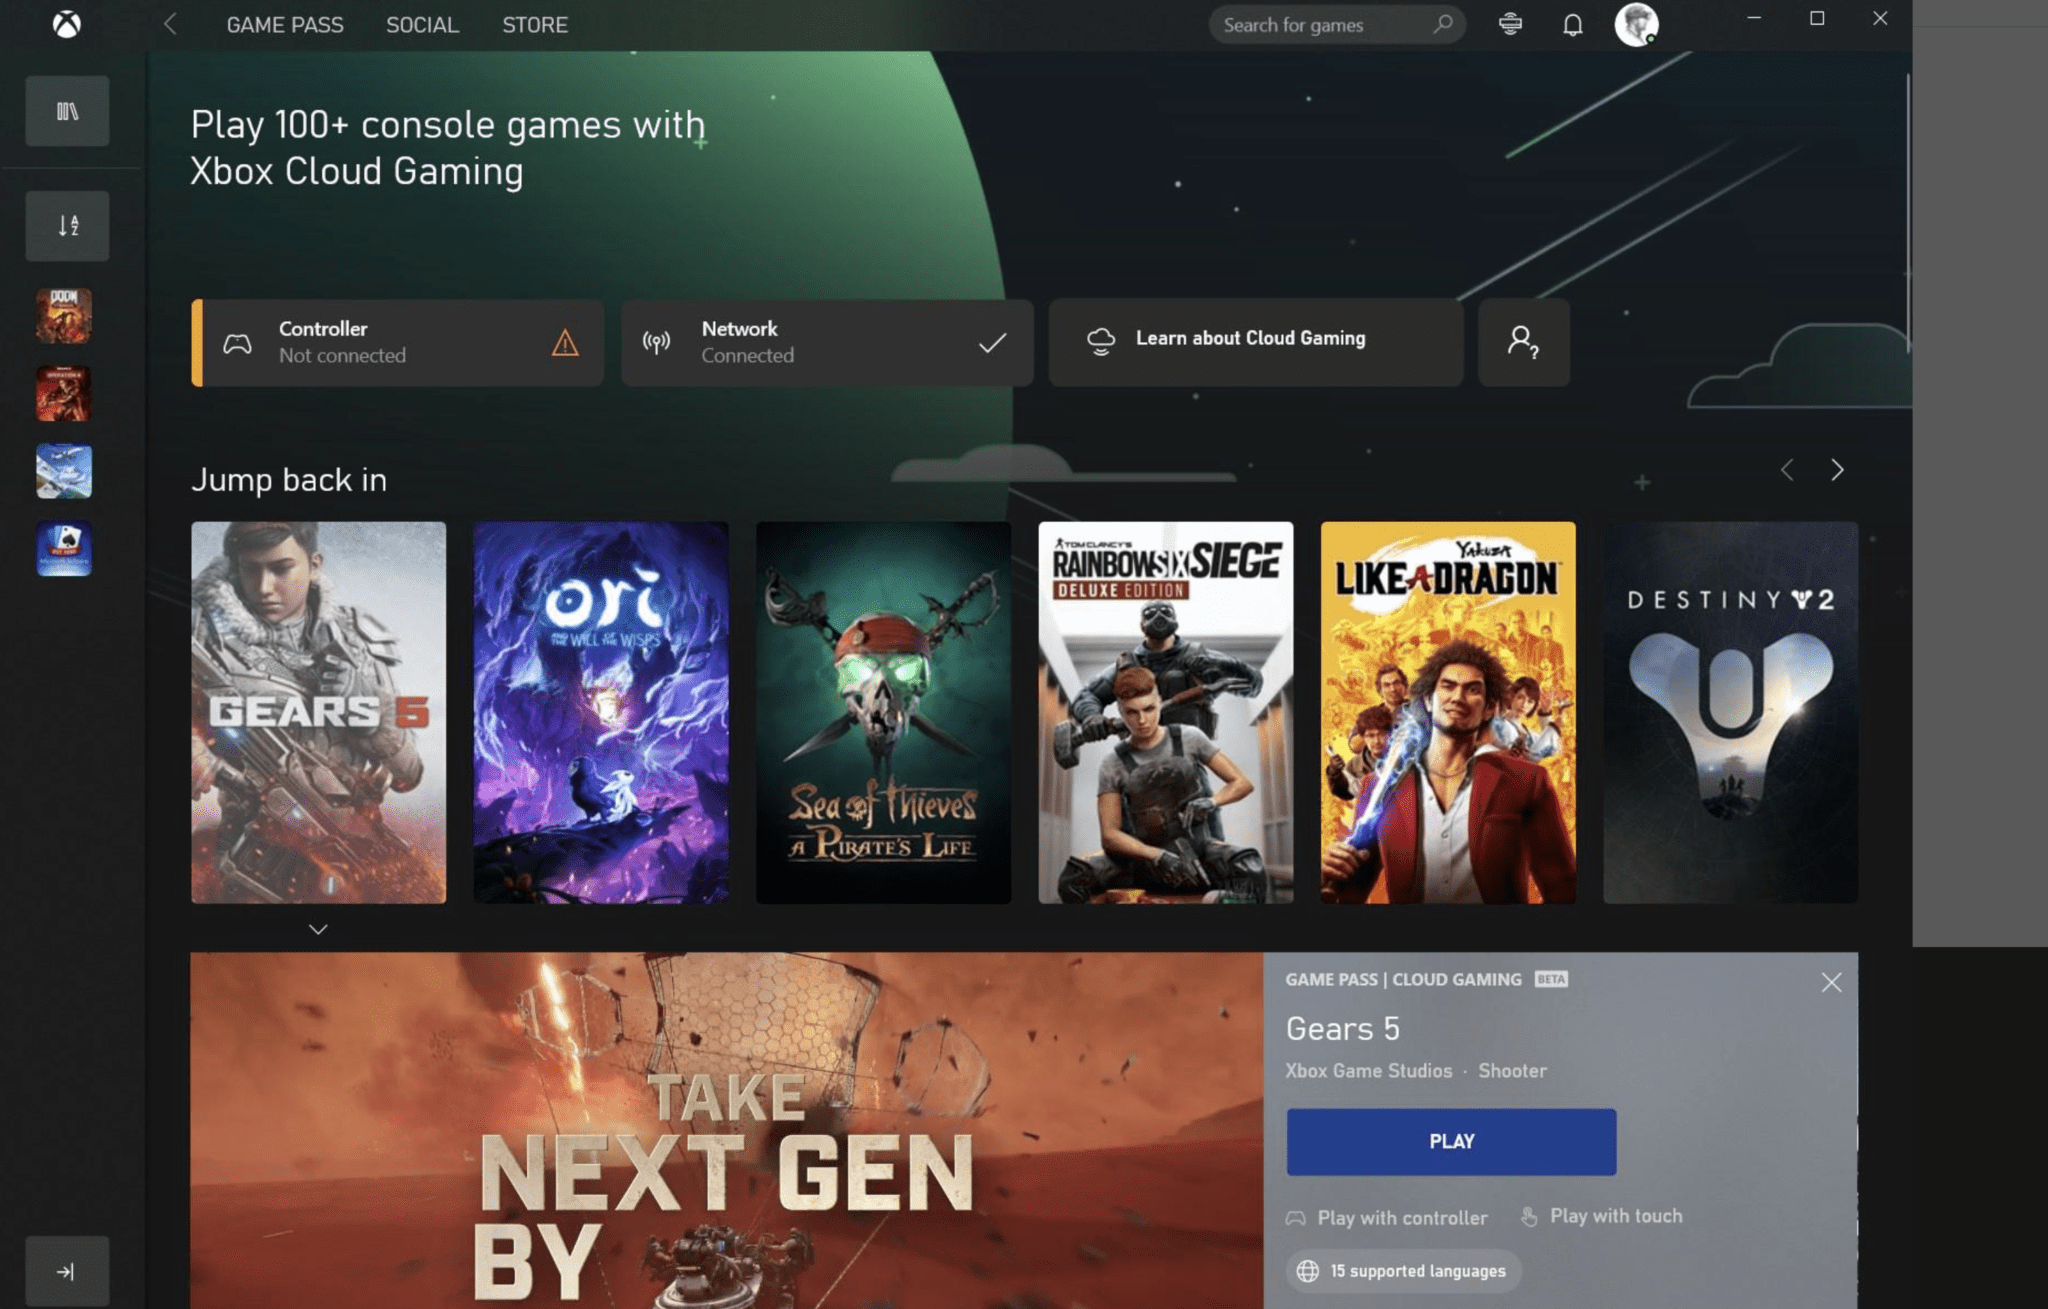Select the downloads/sort icon in sidebar
The width and height of the screenshot is (2048, 1309).
click(69, 225)
